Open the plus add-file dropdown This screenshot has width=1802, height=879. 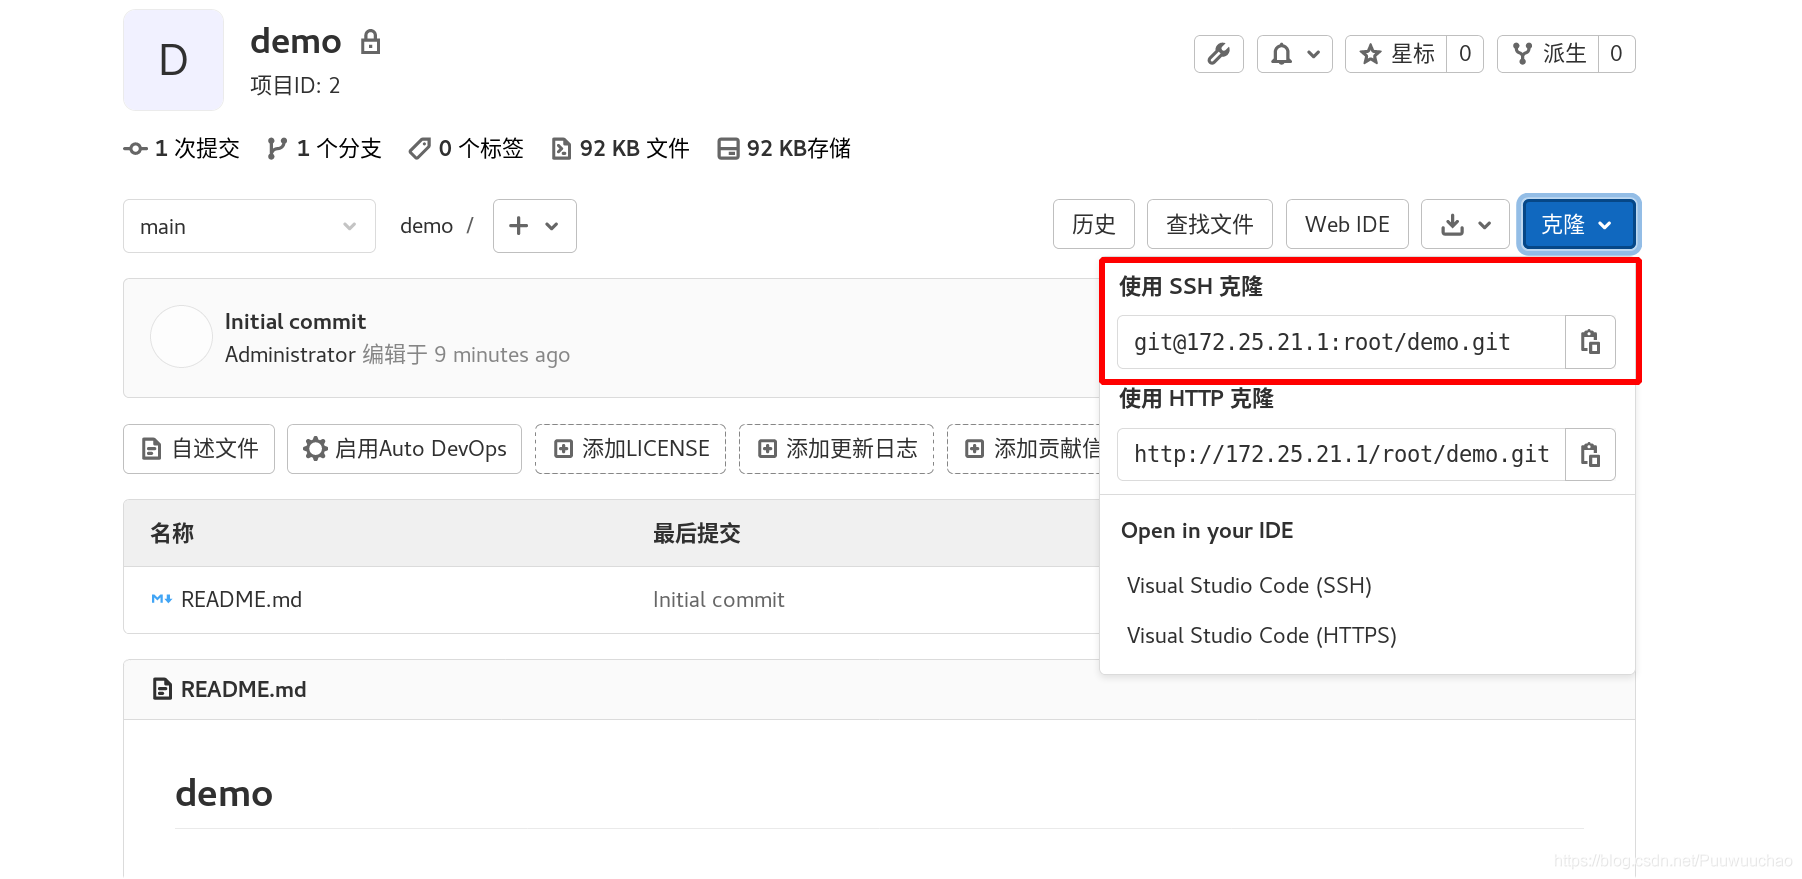tap(534, 226)
